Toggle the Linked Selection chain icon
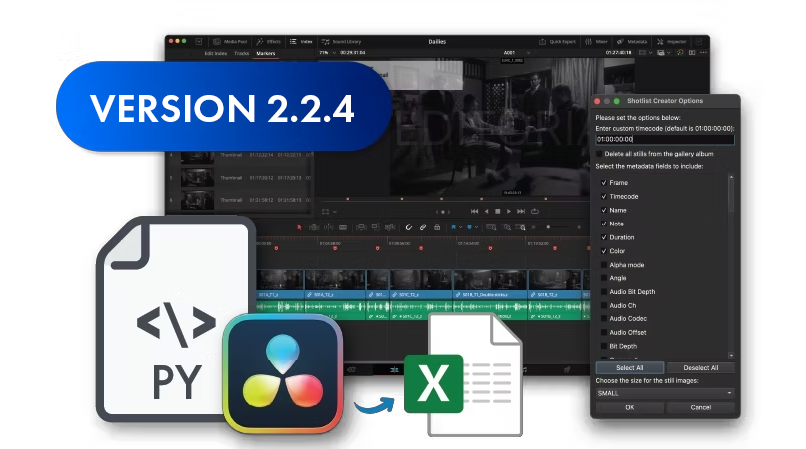This screenshot has width=806, height=449. pos(423,227)
